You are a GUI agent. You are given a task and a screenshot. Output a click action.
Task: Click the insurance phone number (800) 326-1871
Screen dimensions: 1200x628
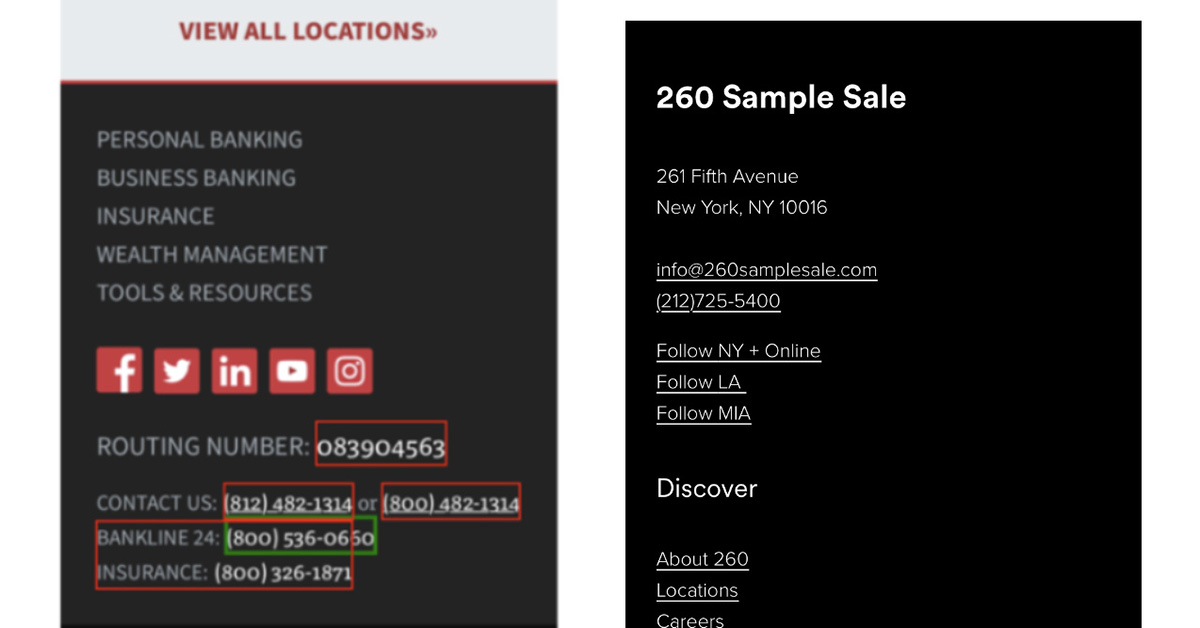click(282, 573)
